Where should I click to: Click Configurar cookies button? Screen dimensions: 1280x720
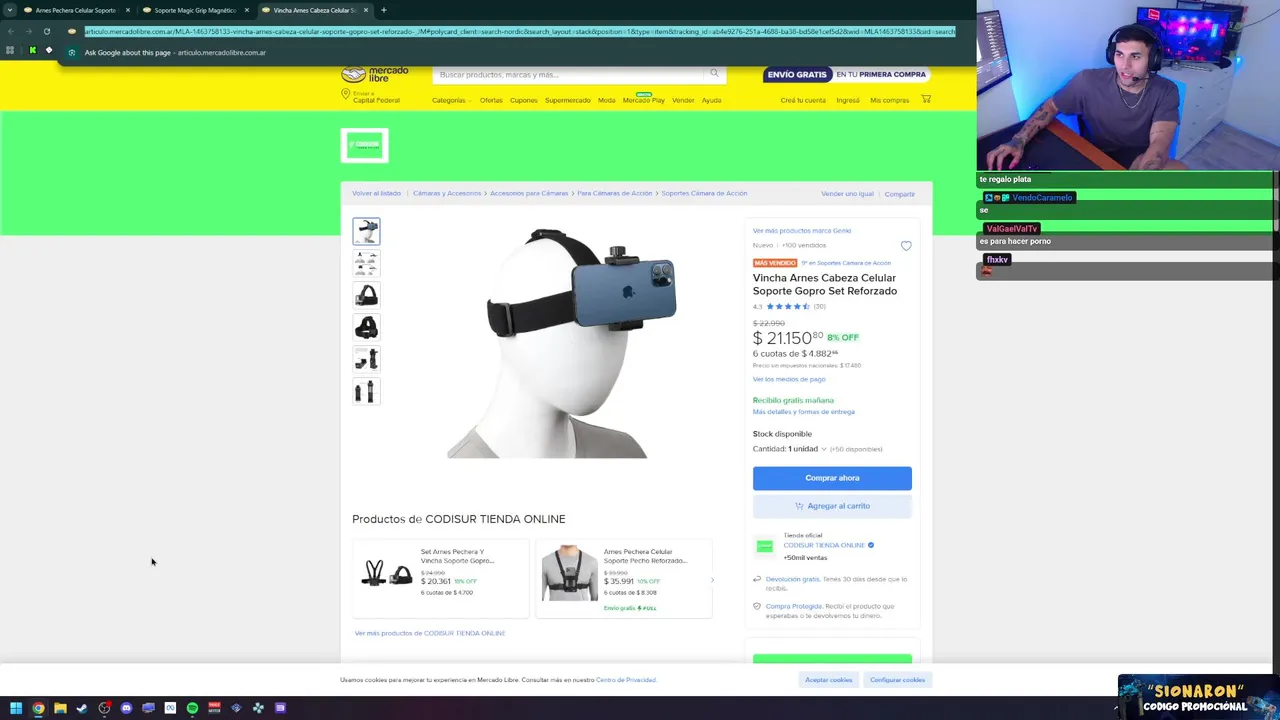tap(897, 680)
